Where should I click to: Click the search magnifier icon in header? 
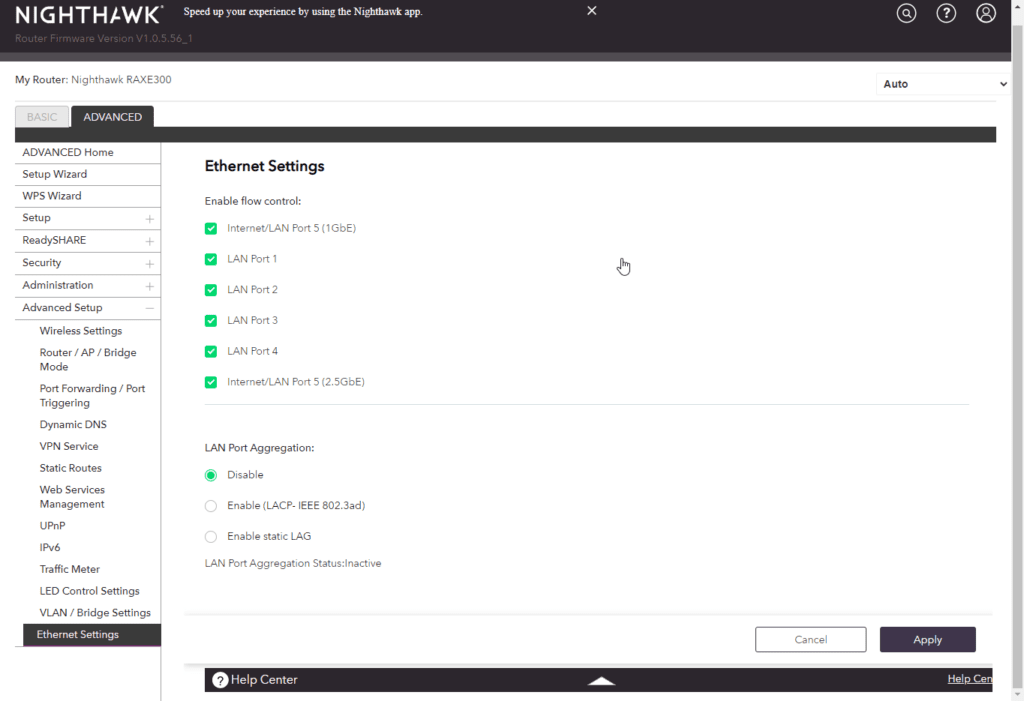point(906,13)
